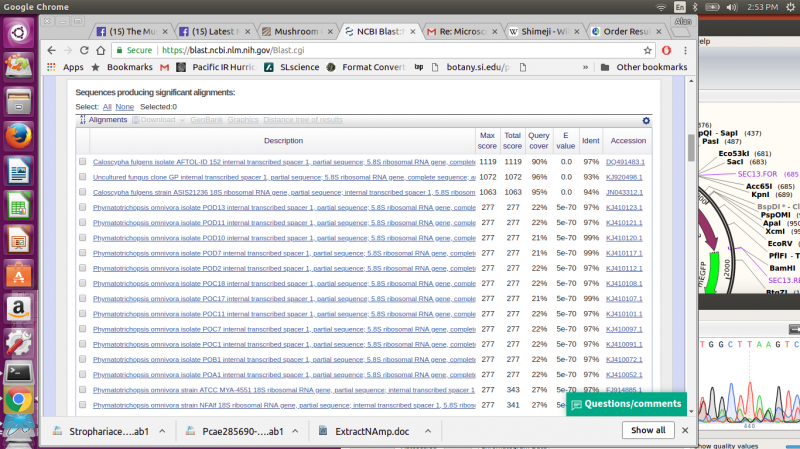
Task: Open the keyboard language En indicator
Action: click(x=680, y=7)
